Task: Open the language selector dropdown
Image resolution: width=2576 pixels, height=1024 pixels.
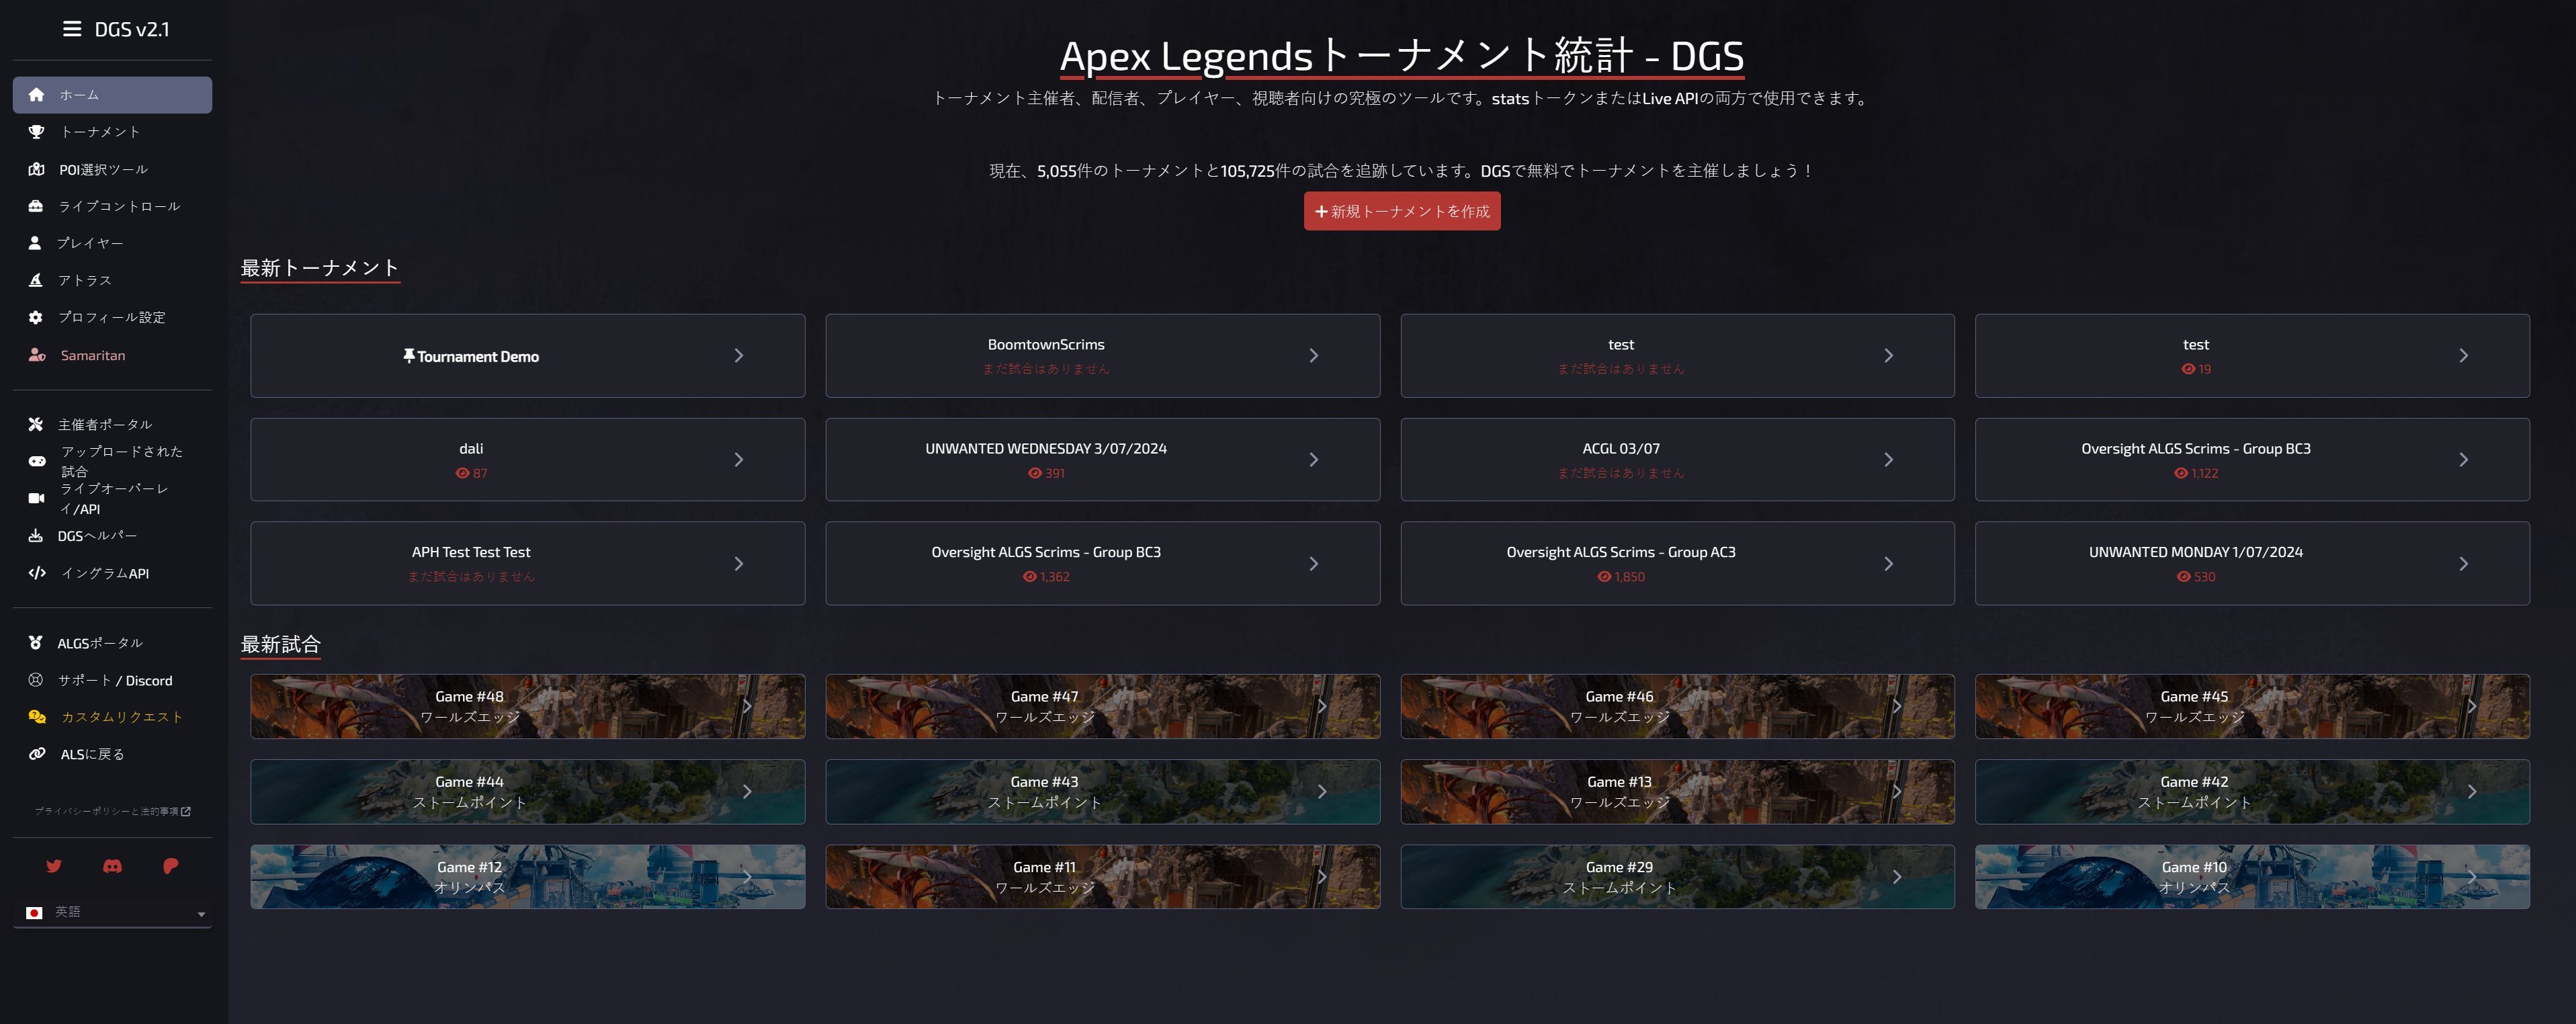Action: click(x=112, y=912)
